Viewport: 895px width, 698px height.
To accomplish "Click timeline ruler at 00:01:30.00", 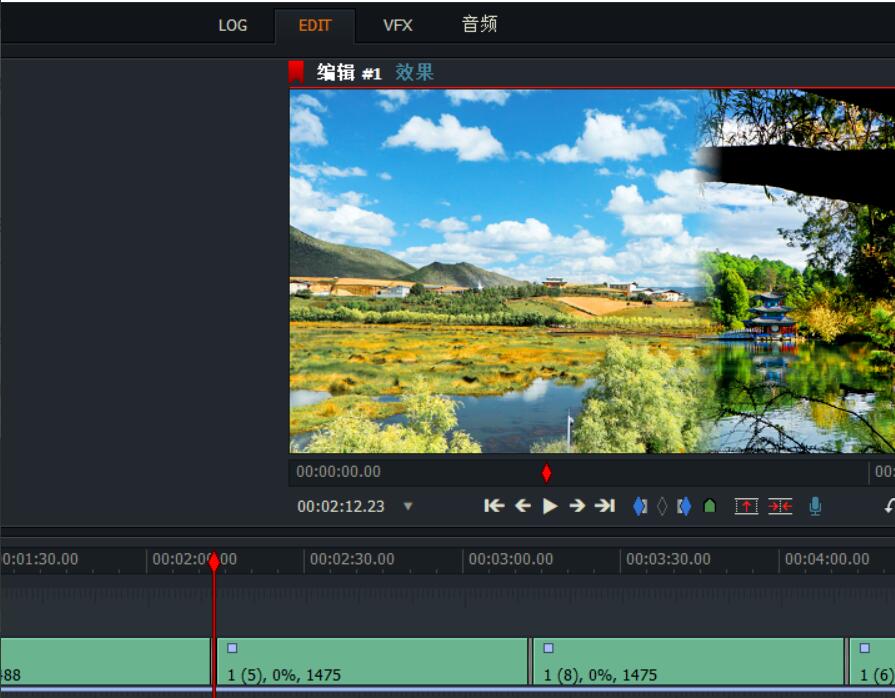I will point(39,559).
